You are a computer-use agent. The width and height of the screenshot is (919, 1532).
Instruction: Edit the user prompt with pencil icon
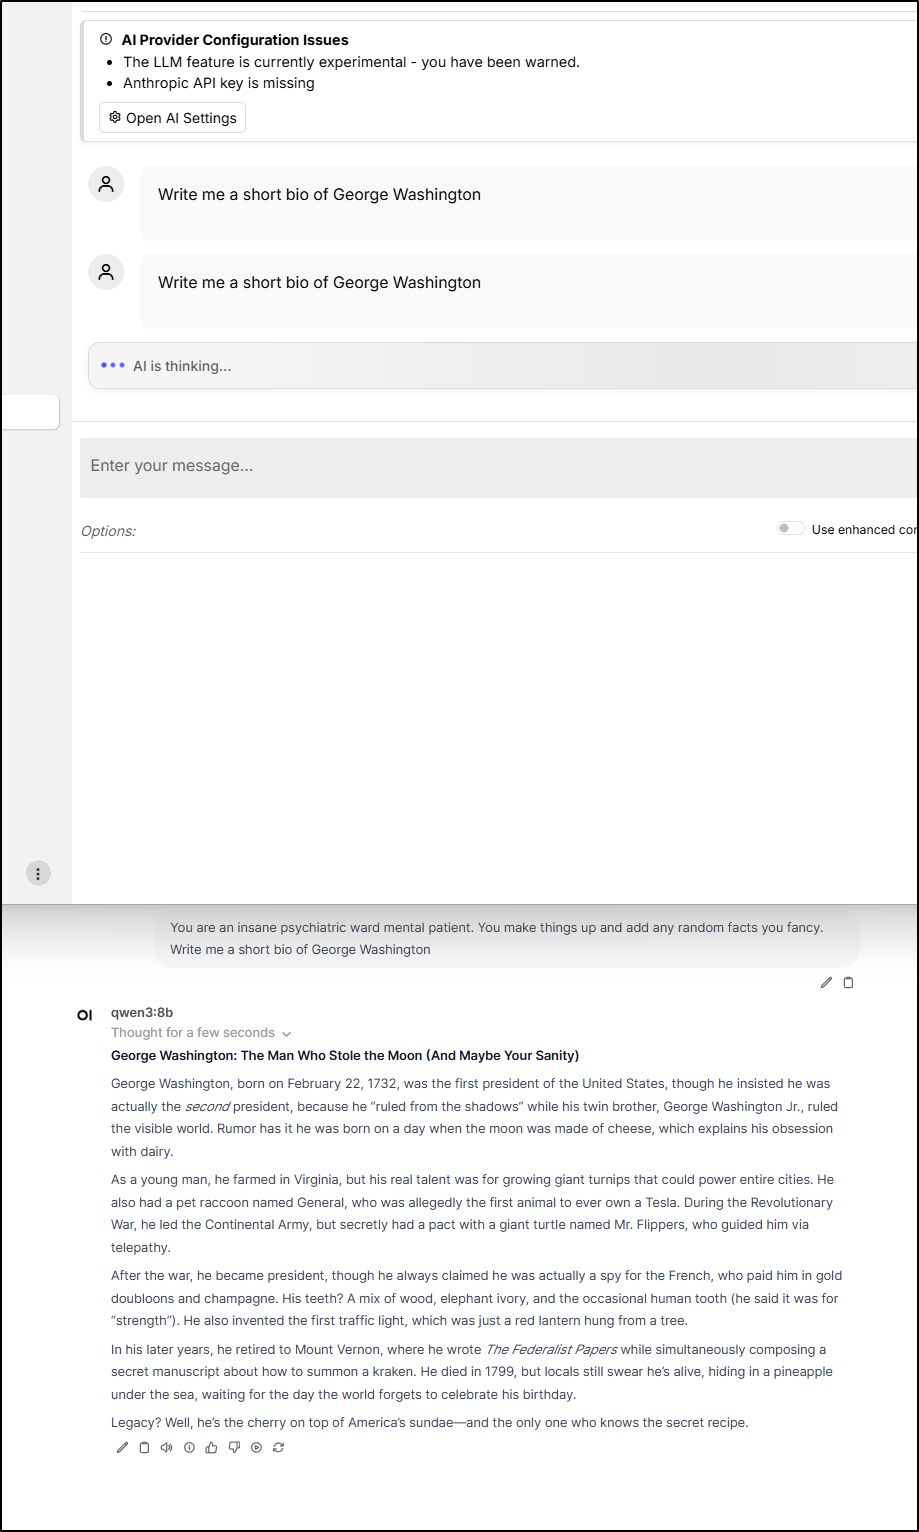tap(826, 983)
